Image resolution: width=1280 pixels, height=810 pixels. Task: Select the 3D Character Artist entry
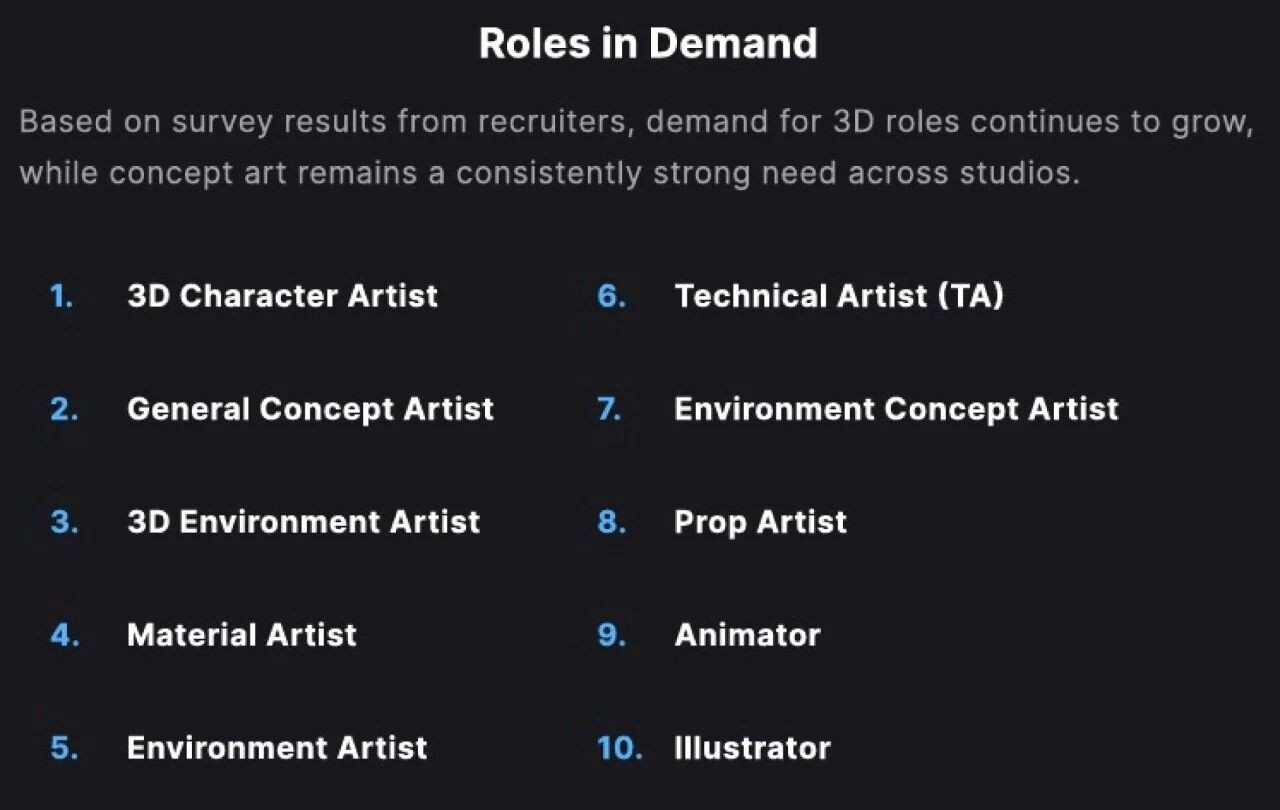point(283,296)
